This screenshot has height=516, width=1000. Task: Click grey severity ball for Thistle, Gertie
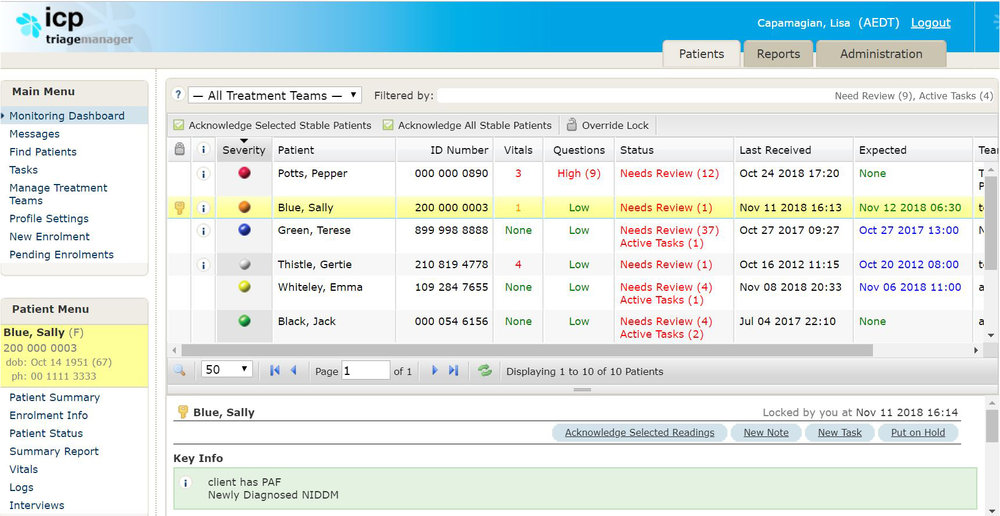coord(244,265)
